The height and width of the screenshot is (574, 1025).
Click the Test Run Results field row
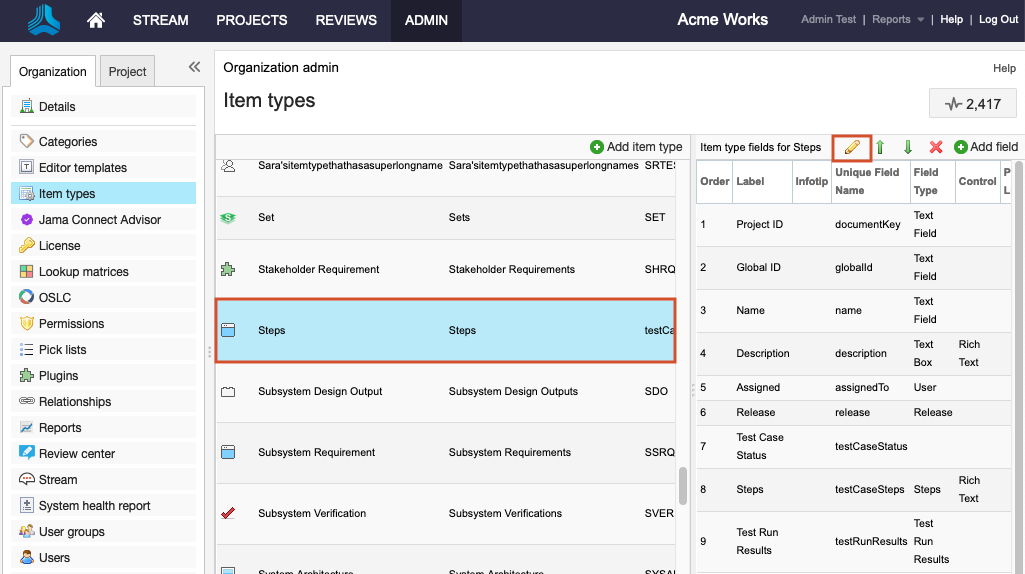click(854, 541)
